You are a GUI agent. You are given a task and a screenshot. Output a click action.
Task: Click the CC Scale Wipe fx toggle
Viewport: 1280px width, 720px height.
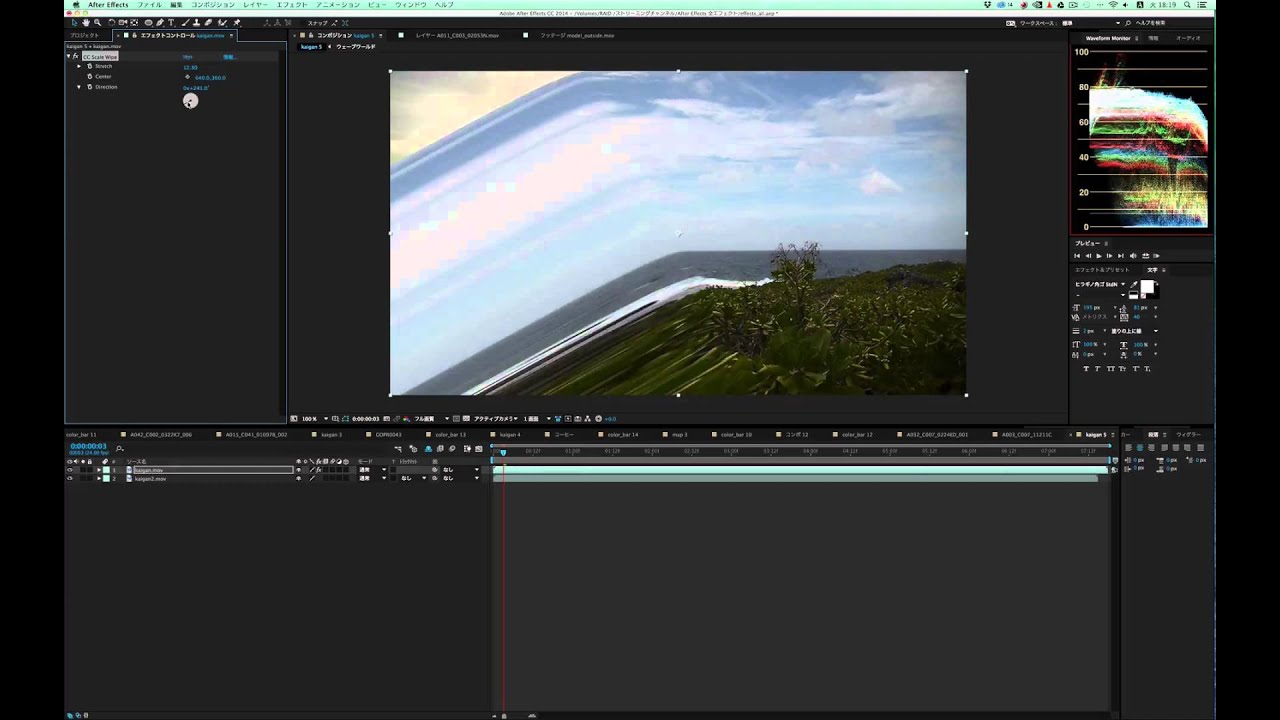click(x=76, y=56)
